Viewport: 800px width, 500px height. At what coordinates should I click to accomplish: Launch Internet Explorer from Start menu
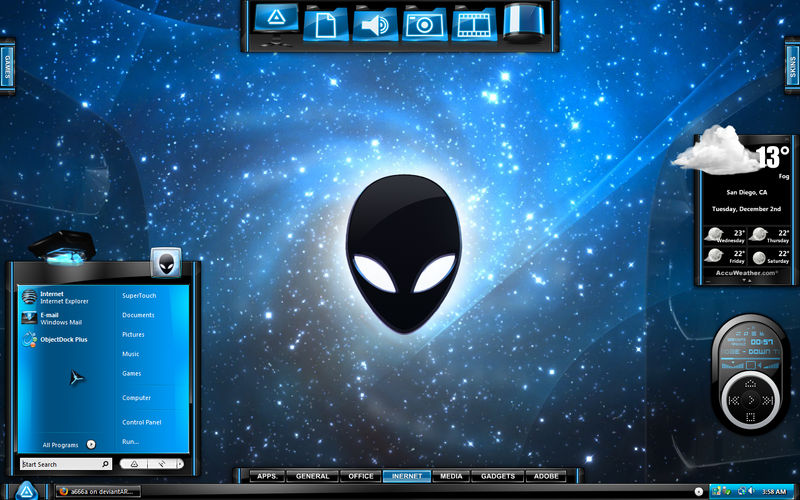coord(56,297)
